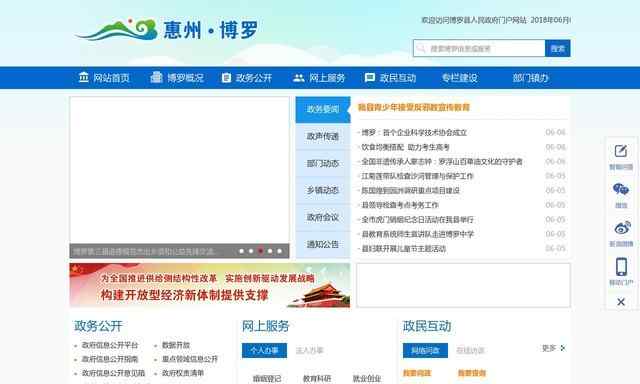Image resolution: width=640 pixels, height=384 pixels.
Task: Open news about 走进博罗中学
Action: [417, 234]
